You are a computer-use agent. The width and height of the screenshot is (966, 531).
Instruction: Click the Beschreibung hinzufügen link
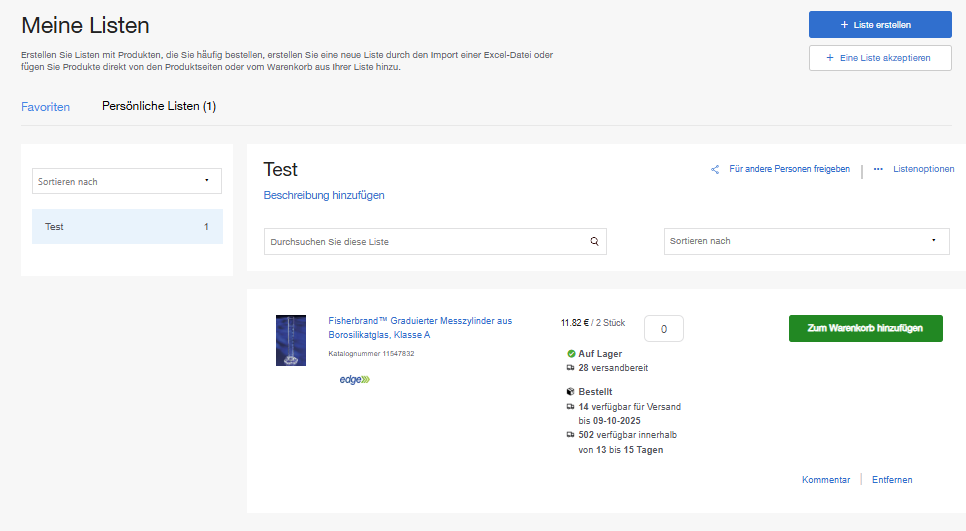(x=324, y=195)
